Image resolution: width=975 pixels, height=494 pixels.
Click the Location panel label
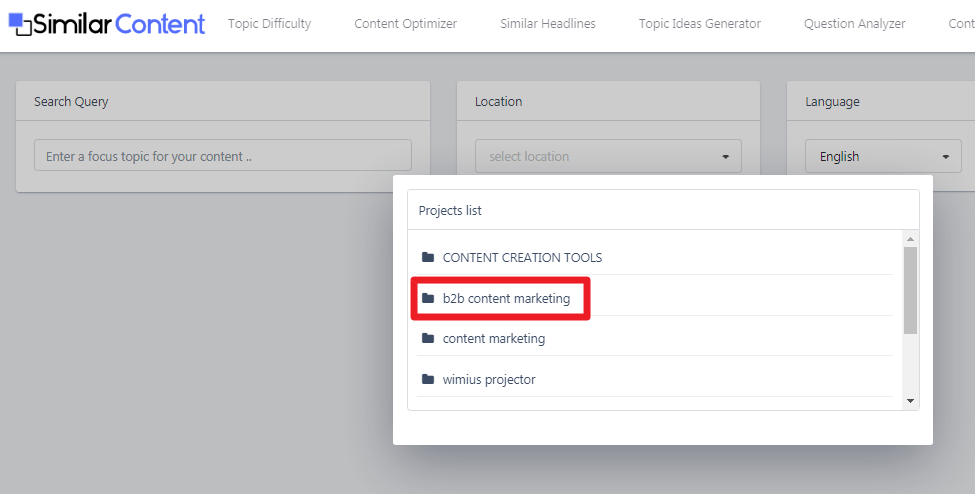click(499, 101)
